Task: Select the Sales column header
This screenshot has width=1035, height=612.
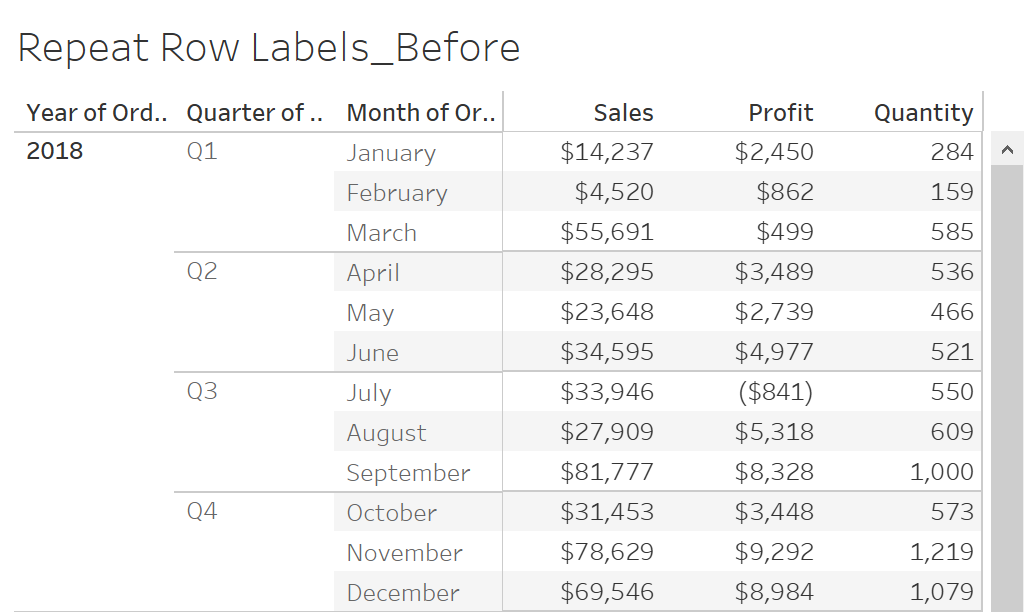Action: point(623,113)
